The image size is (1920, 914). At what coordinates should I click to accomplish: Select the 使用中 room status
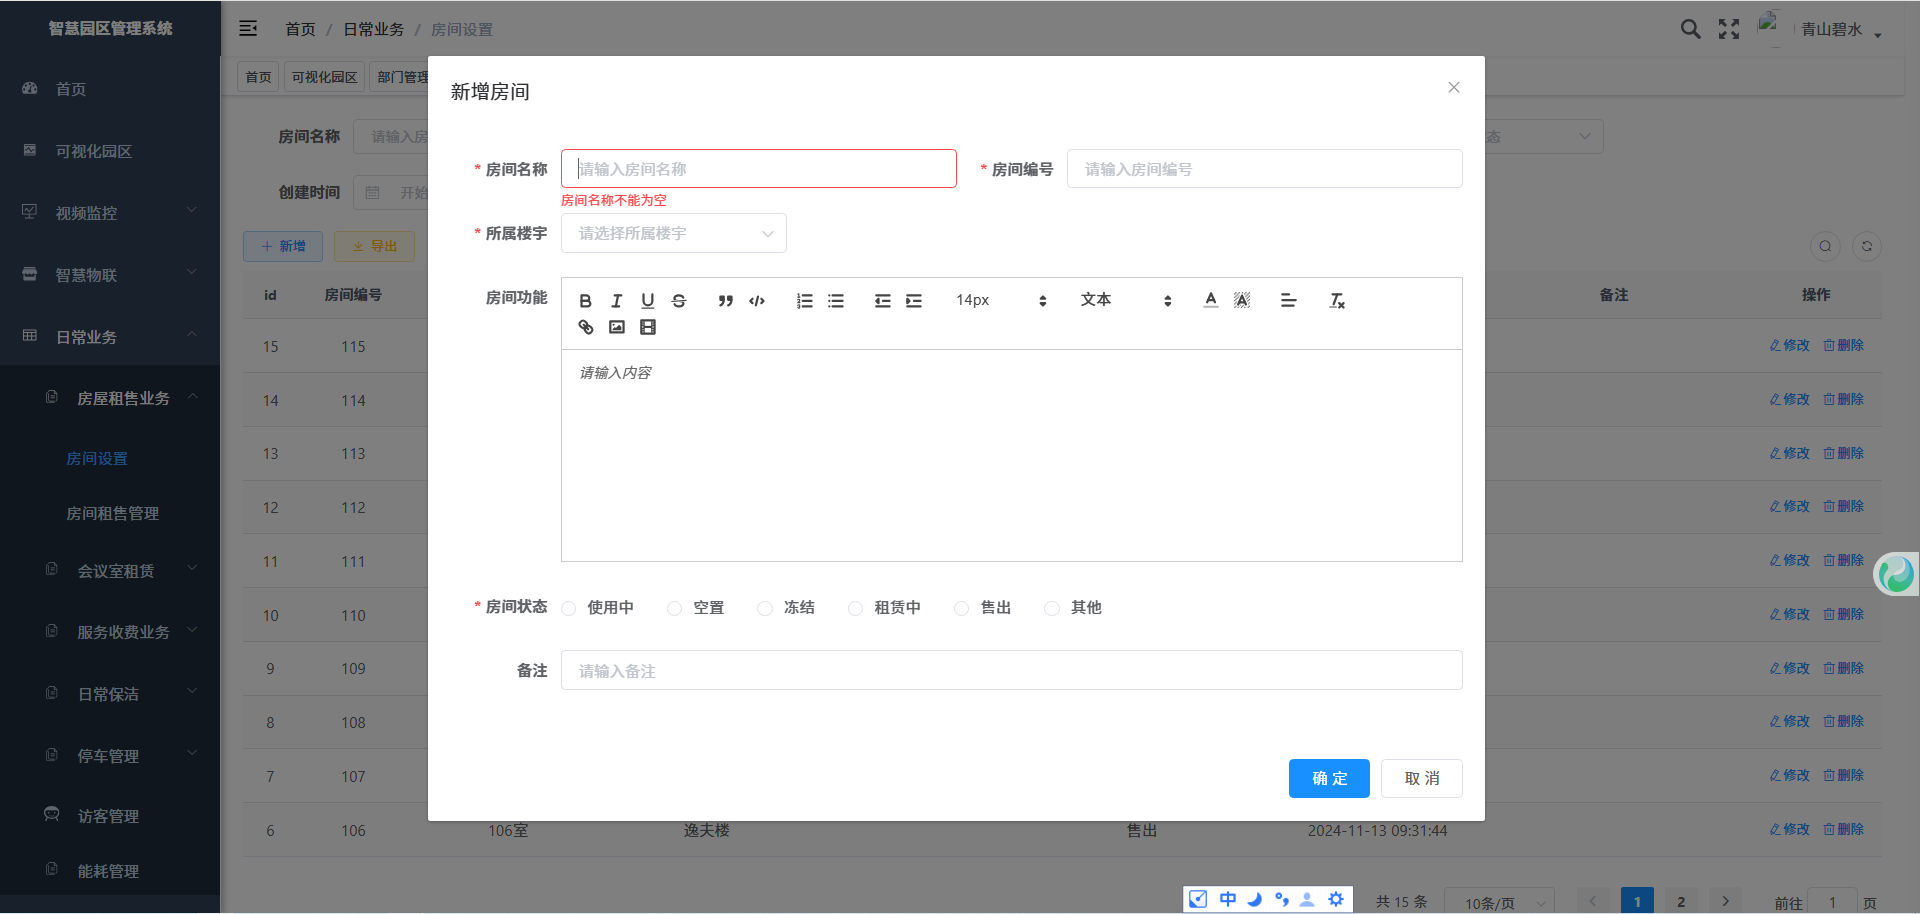569,608
